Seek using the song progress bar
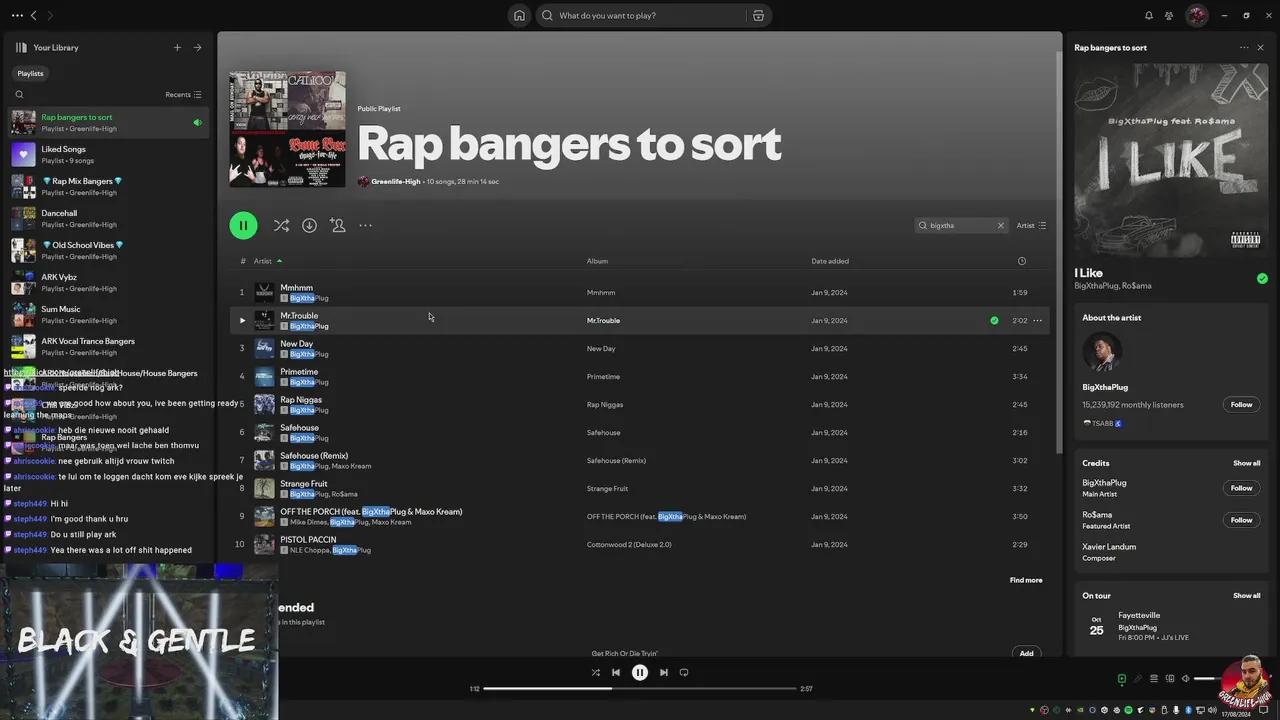This screenshot has width=1280, height=720. click(x=640, y=688)
